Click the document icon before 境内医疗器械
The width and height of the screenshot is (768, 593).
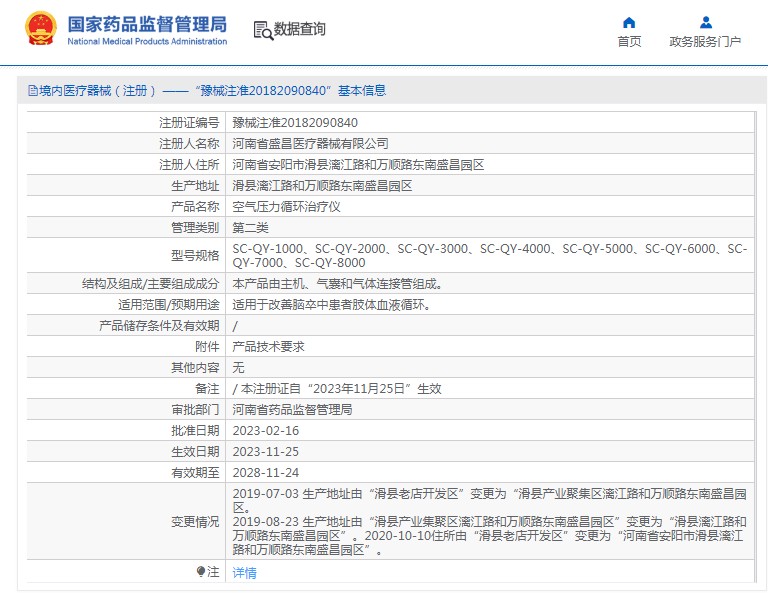pyautogui.click(x=32, y=91)
